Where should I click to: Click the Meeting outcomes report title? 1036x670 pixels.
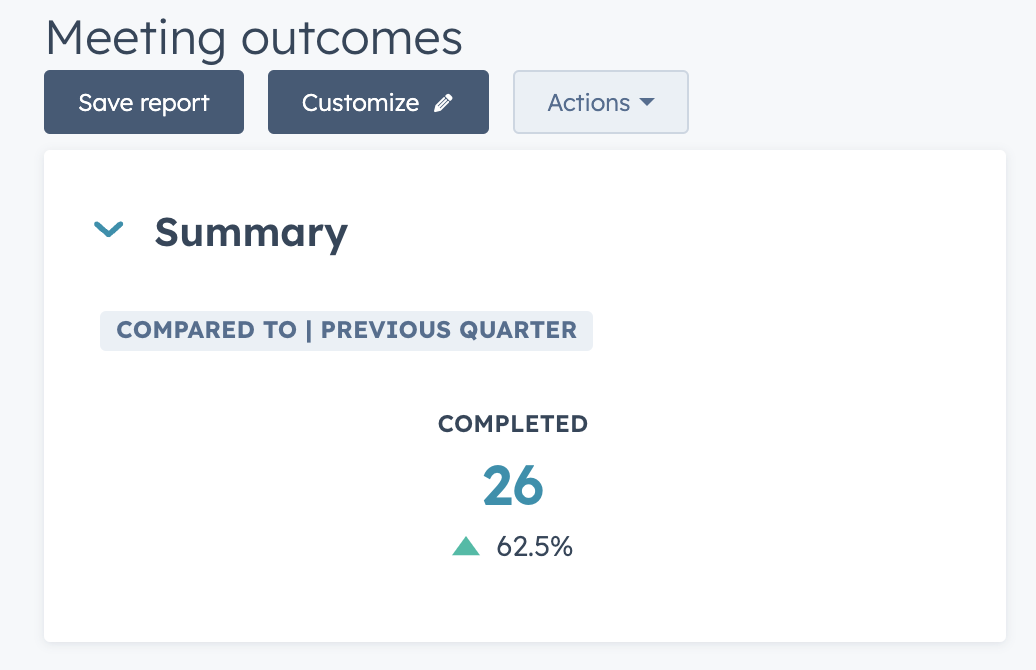point(254,38)
